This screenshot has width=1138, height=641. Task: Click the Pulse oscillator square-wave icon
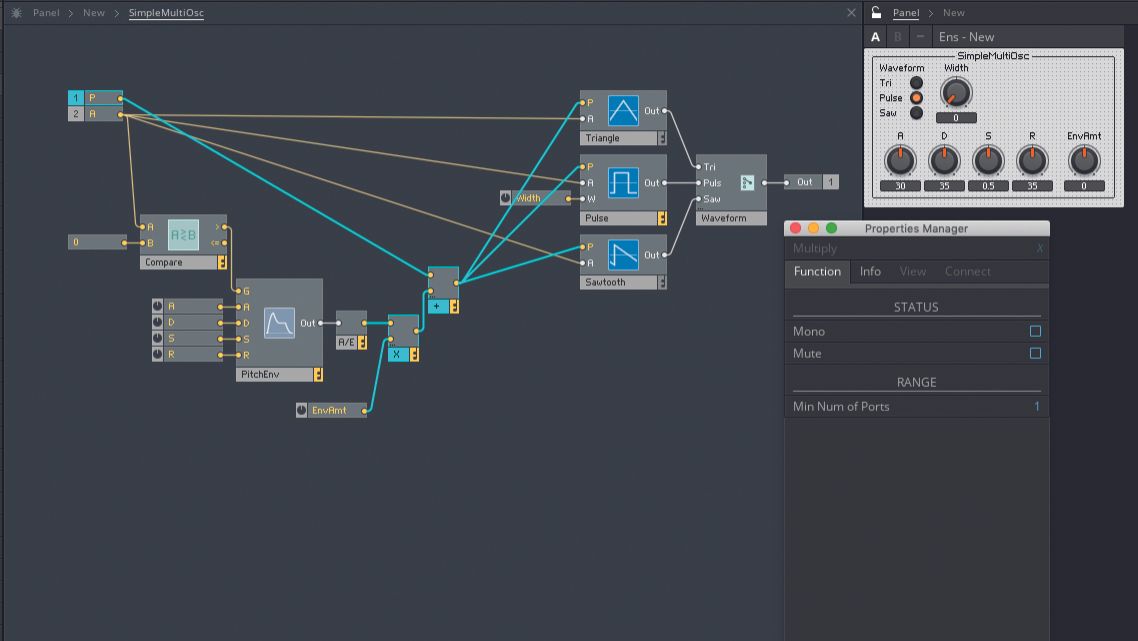pos(623,180)
